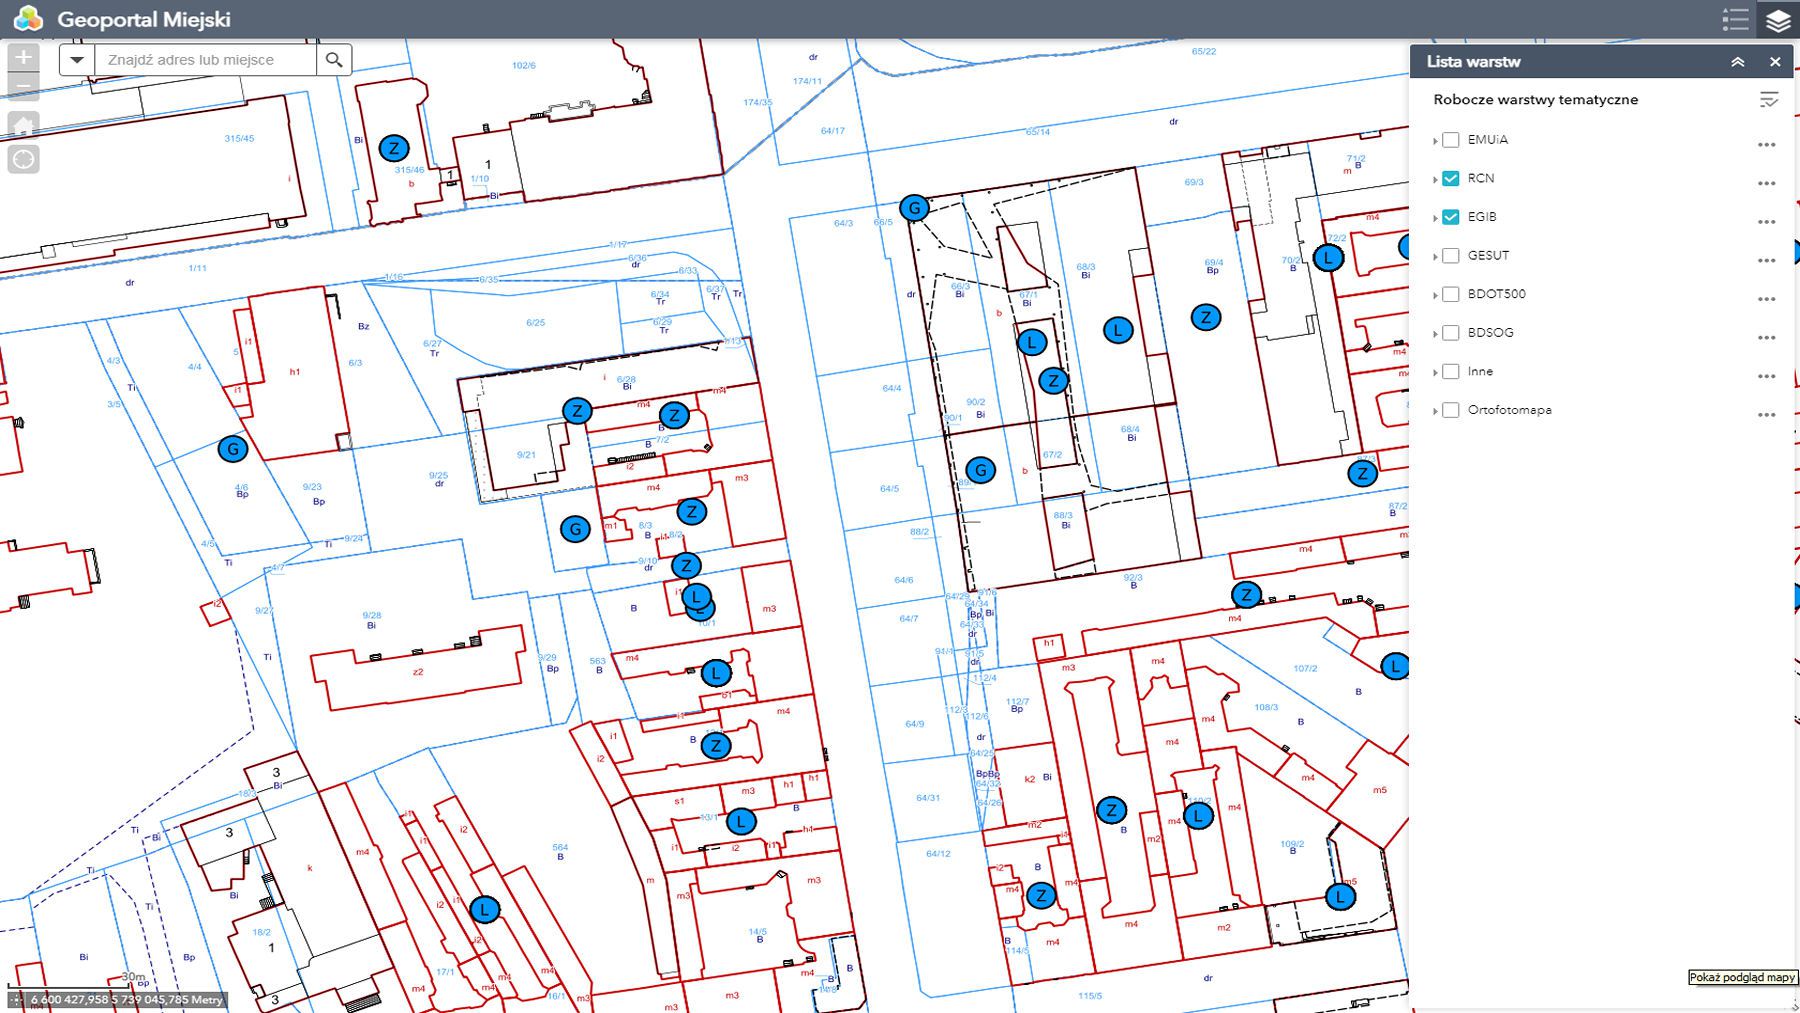Viewport: 1800px width, 1013px height.
Task: Open the three-dot menu for RCN layer
Action: [x=1766, y=183]
